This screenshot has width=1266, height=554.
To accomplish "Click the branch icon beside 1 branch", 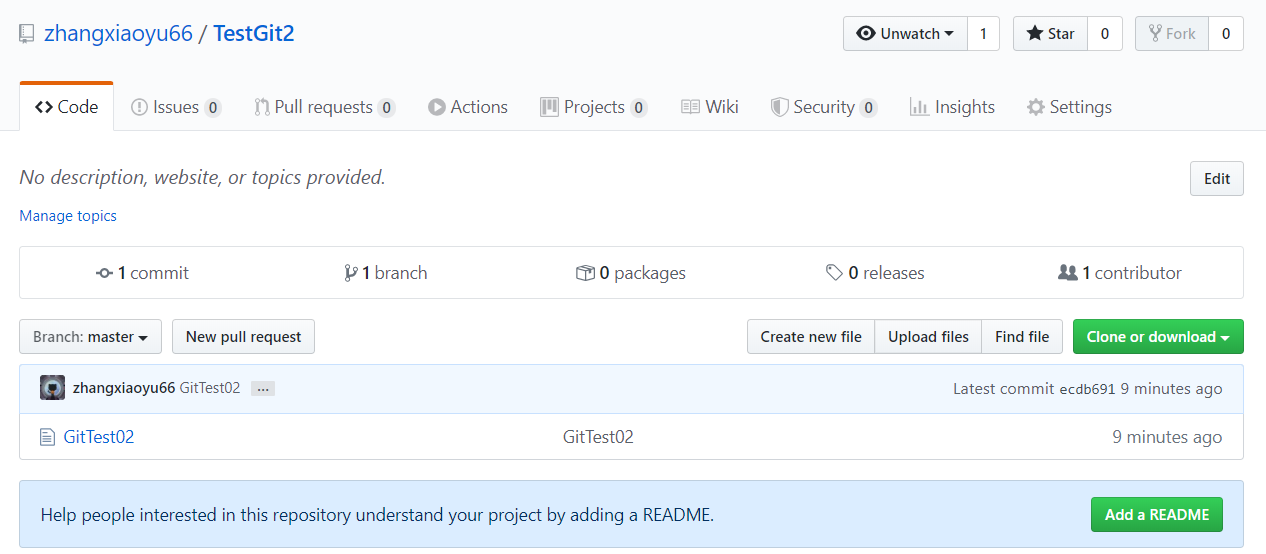I will pos(350,273).
